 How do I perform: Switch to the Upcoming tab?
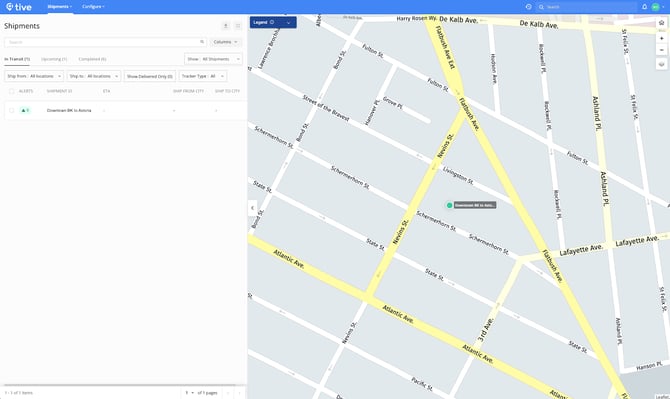tap(54, 59)
